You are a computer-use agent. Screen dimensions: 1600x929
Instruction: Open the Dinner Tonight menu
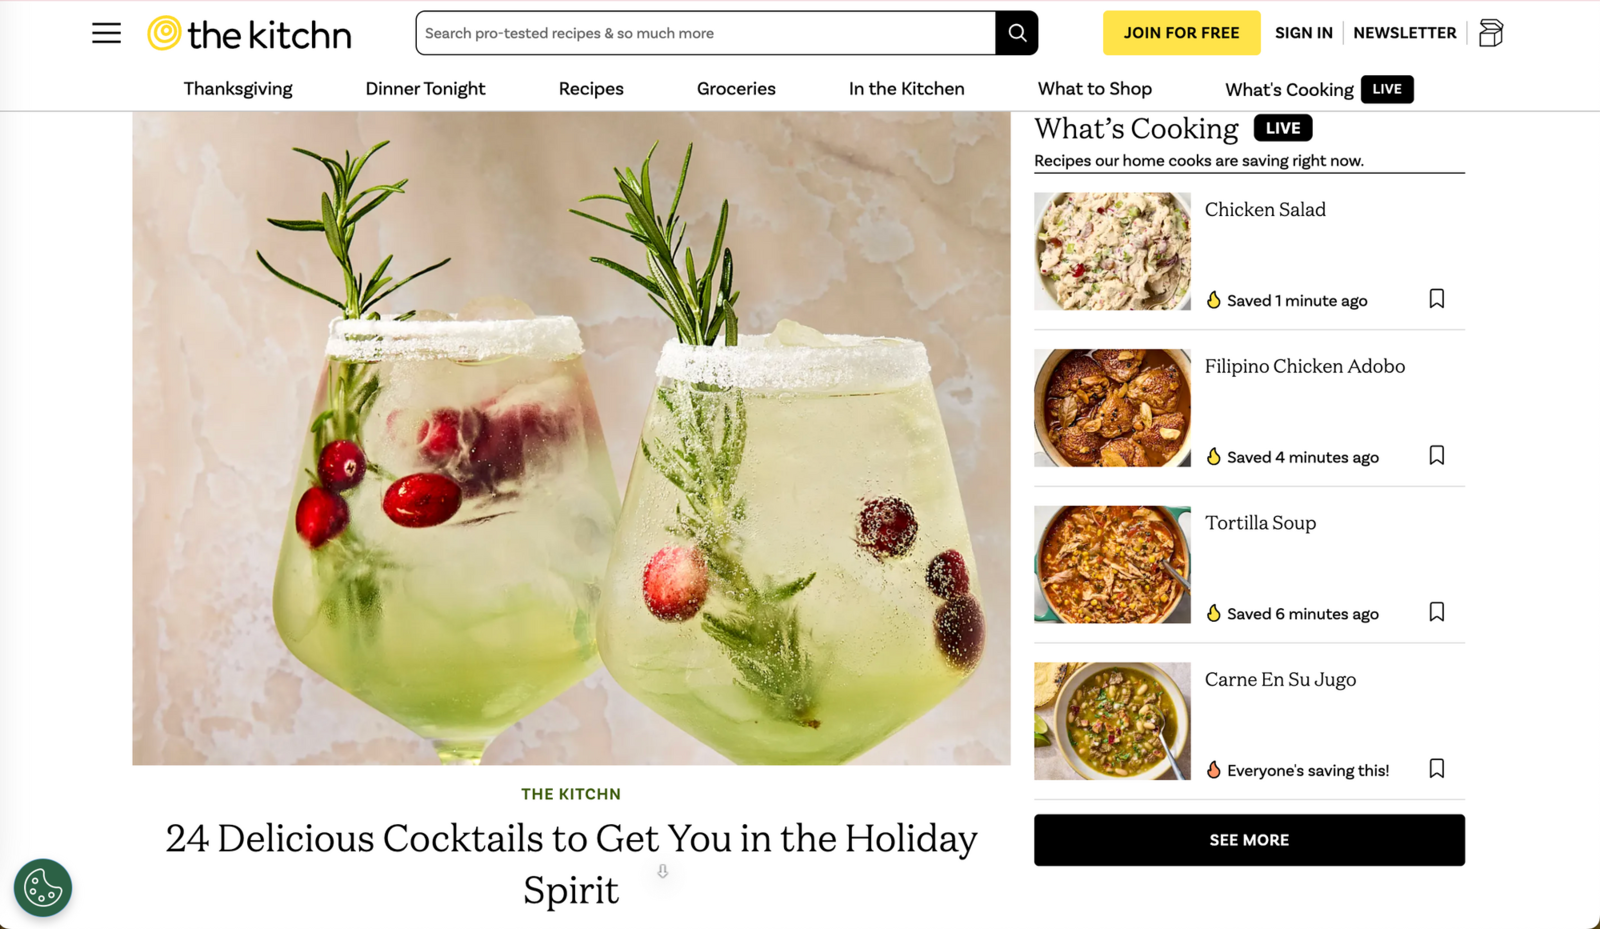click(x=425, y=89)
